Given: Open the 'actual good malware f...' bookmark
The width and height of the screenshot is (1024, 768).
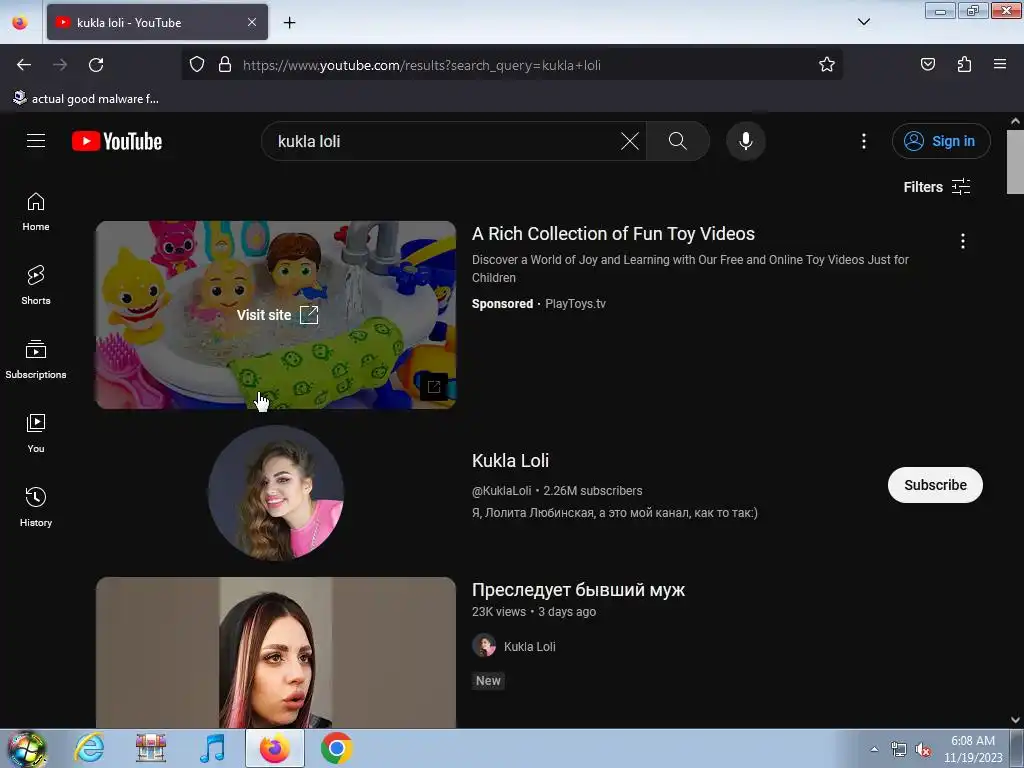Looking at the screenshot, I should click(x=86, y=99).
